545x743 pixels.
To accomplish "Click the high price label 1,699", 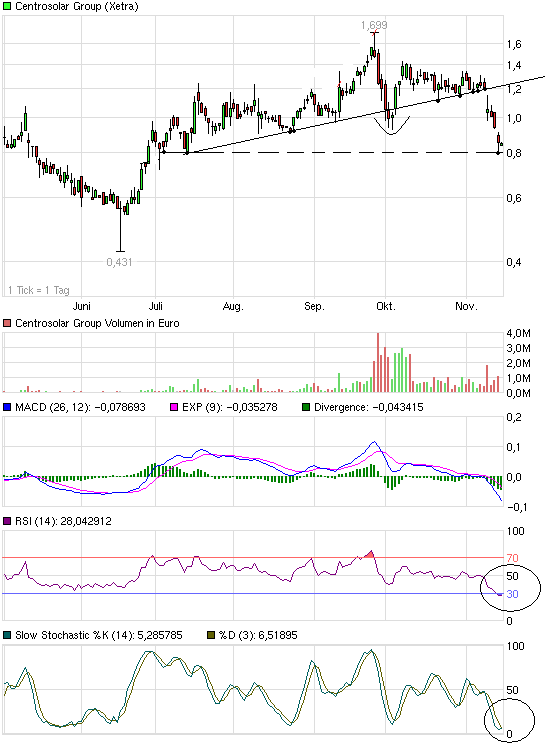I will [374, 25].
